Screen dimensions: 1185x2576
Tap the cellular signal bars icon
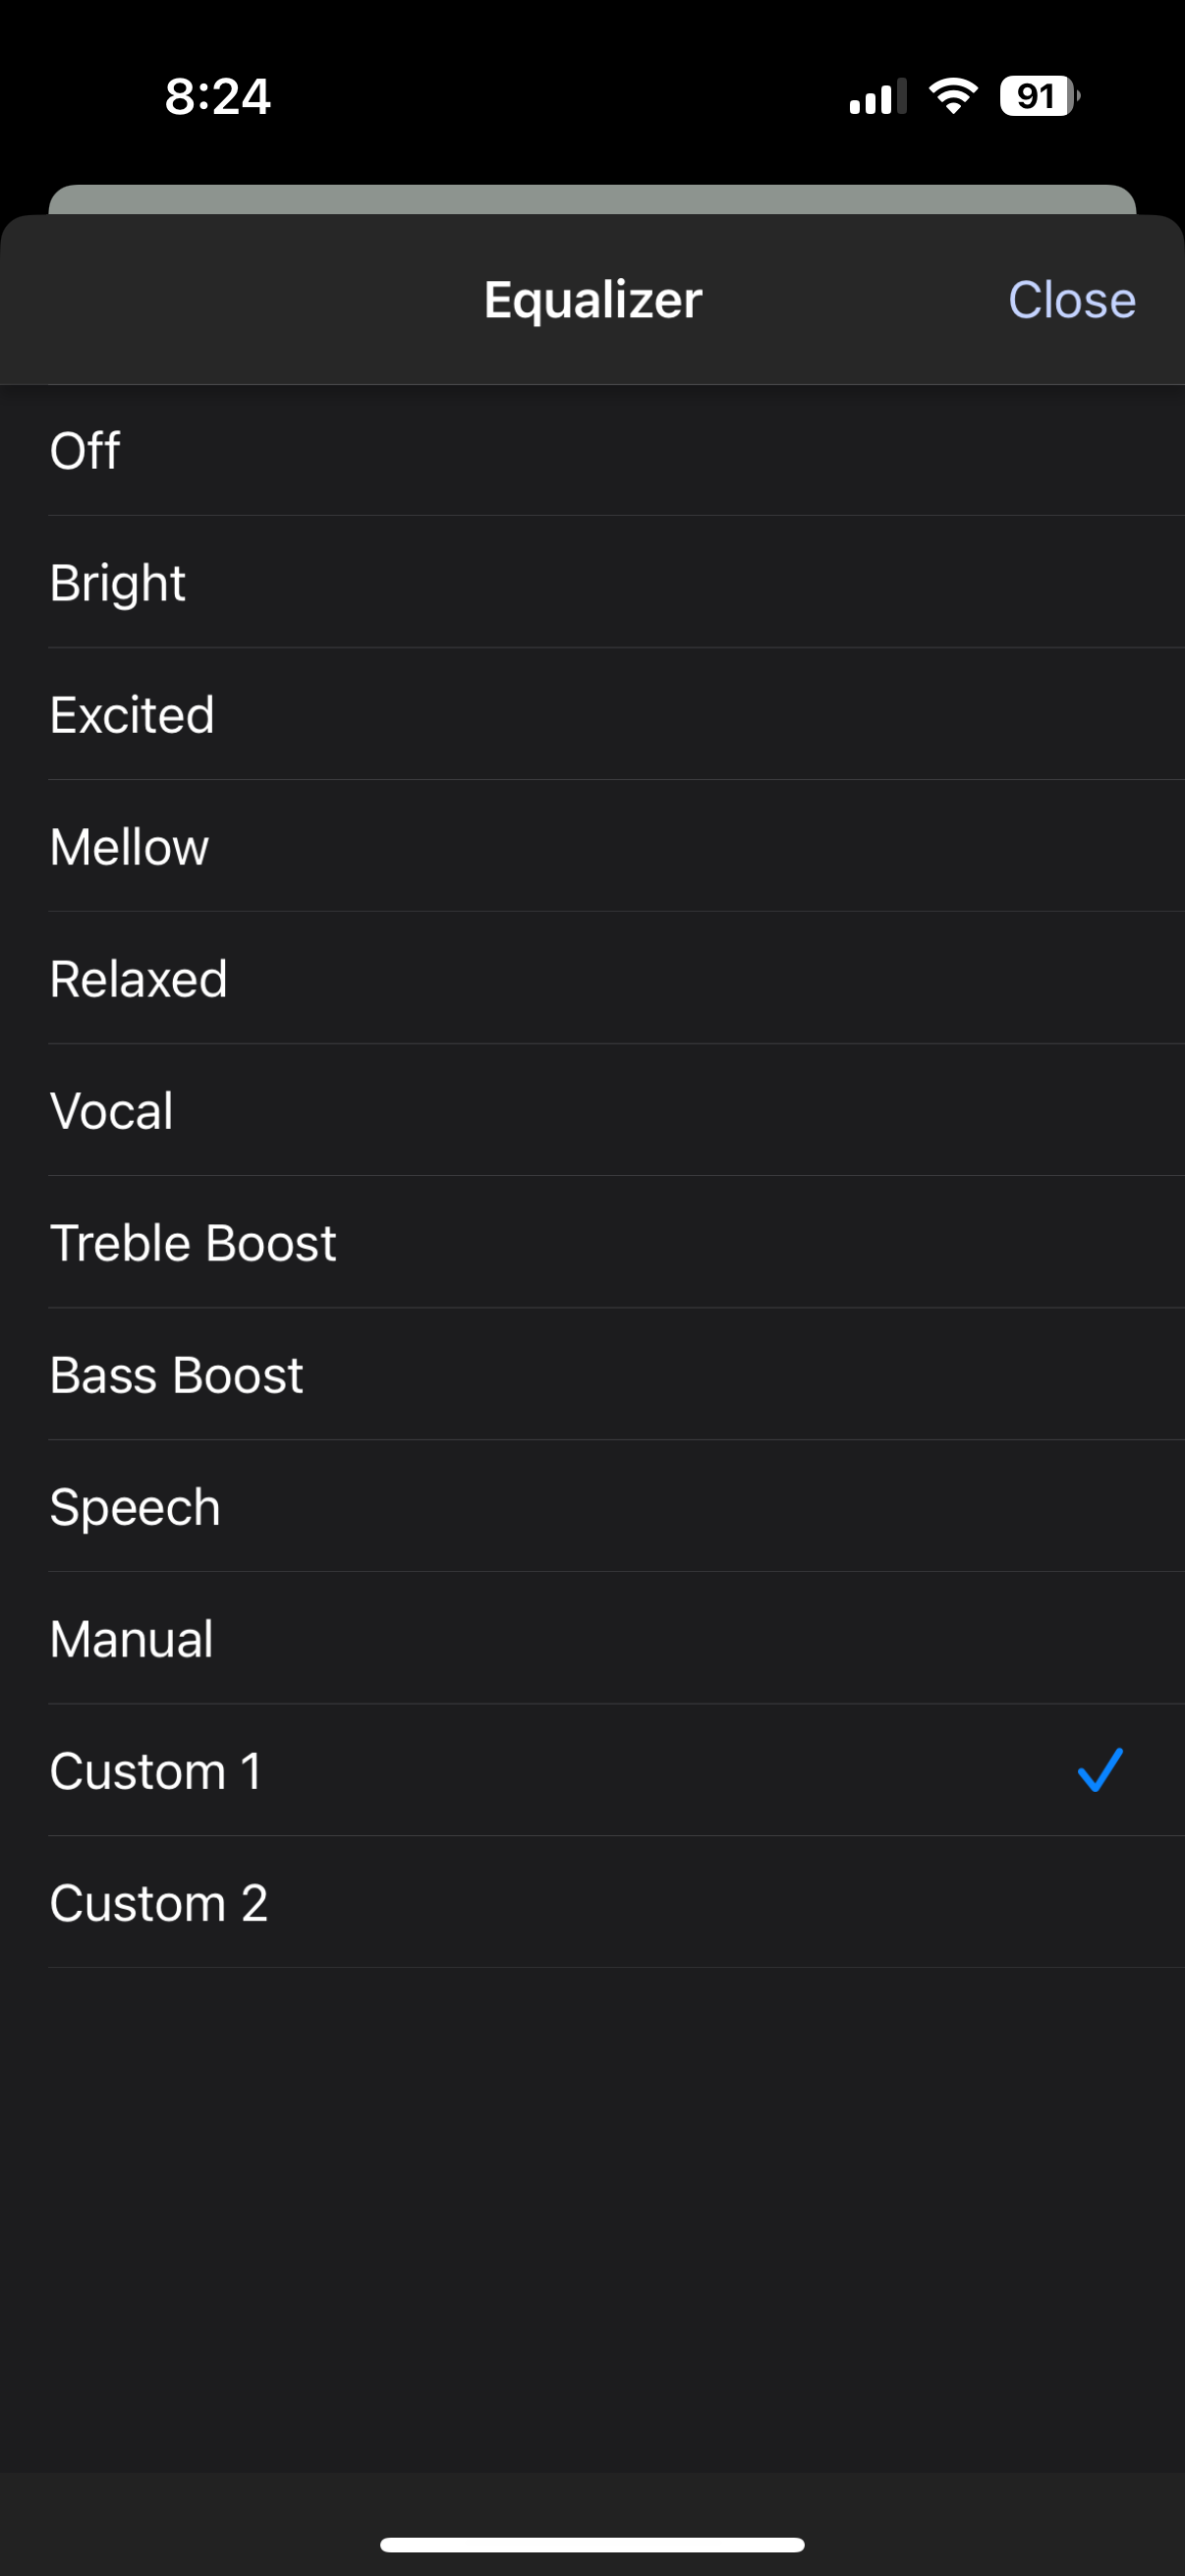[x=877, y=97]
